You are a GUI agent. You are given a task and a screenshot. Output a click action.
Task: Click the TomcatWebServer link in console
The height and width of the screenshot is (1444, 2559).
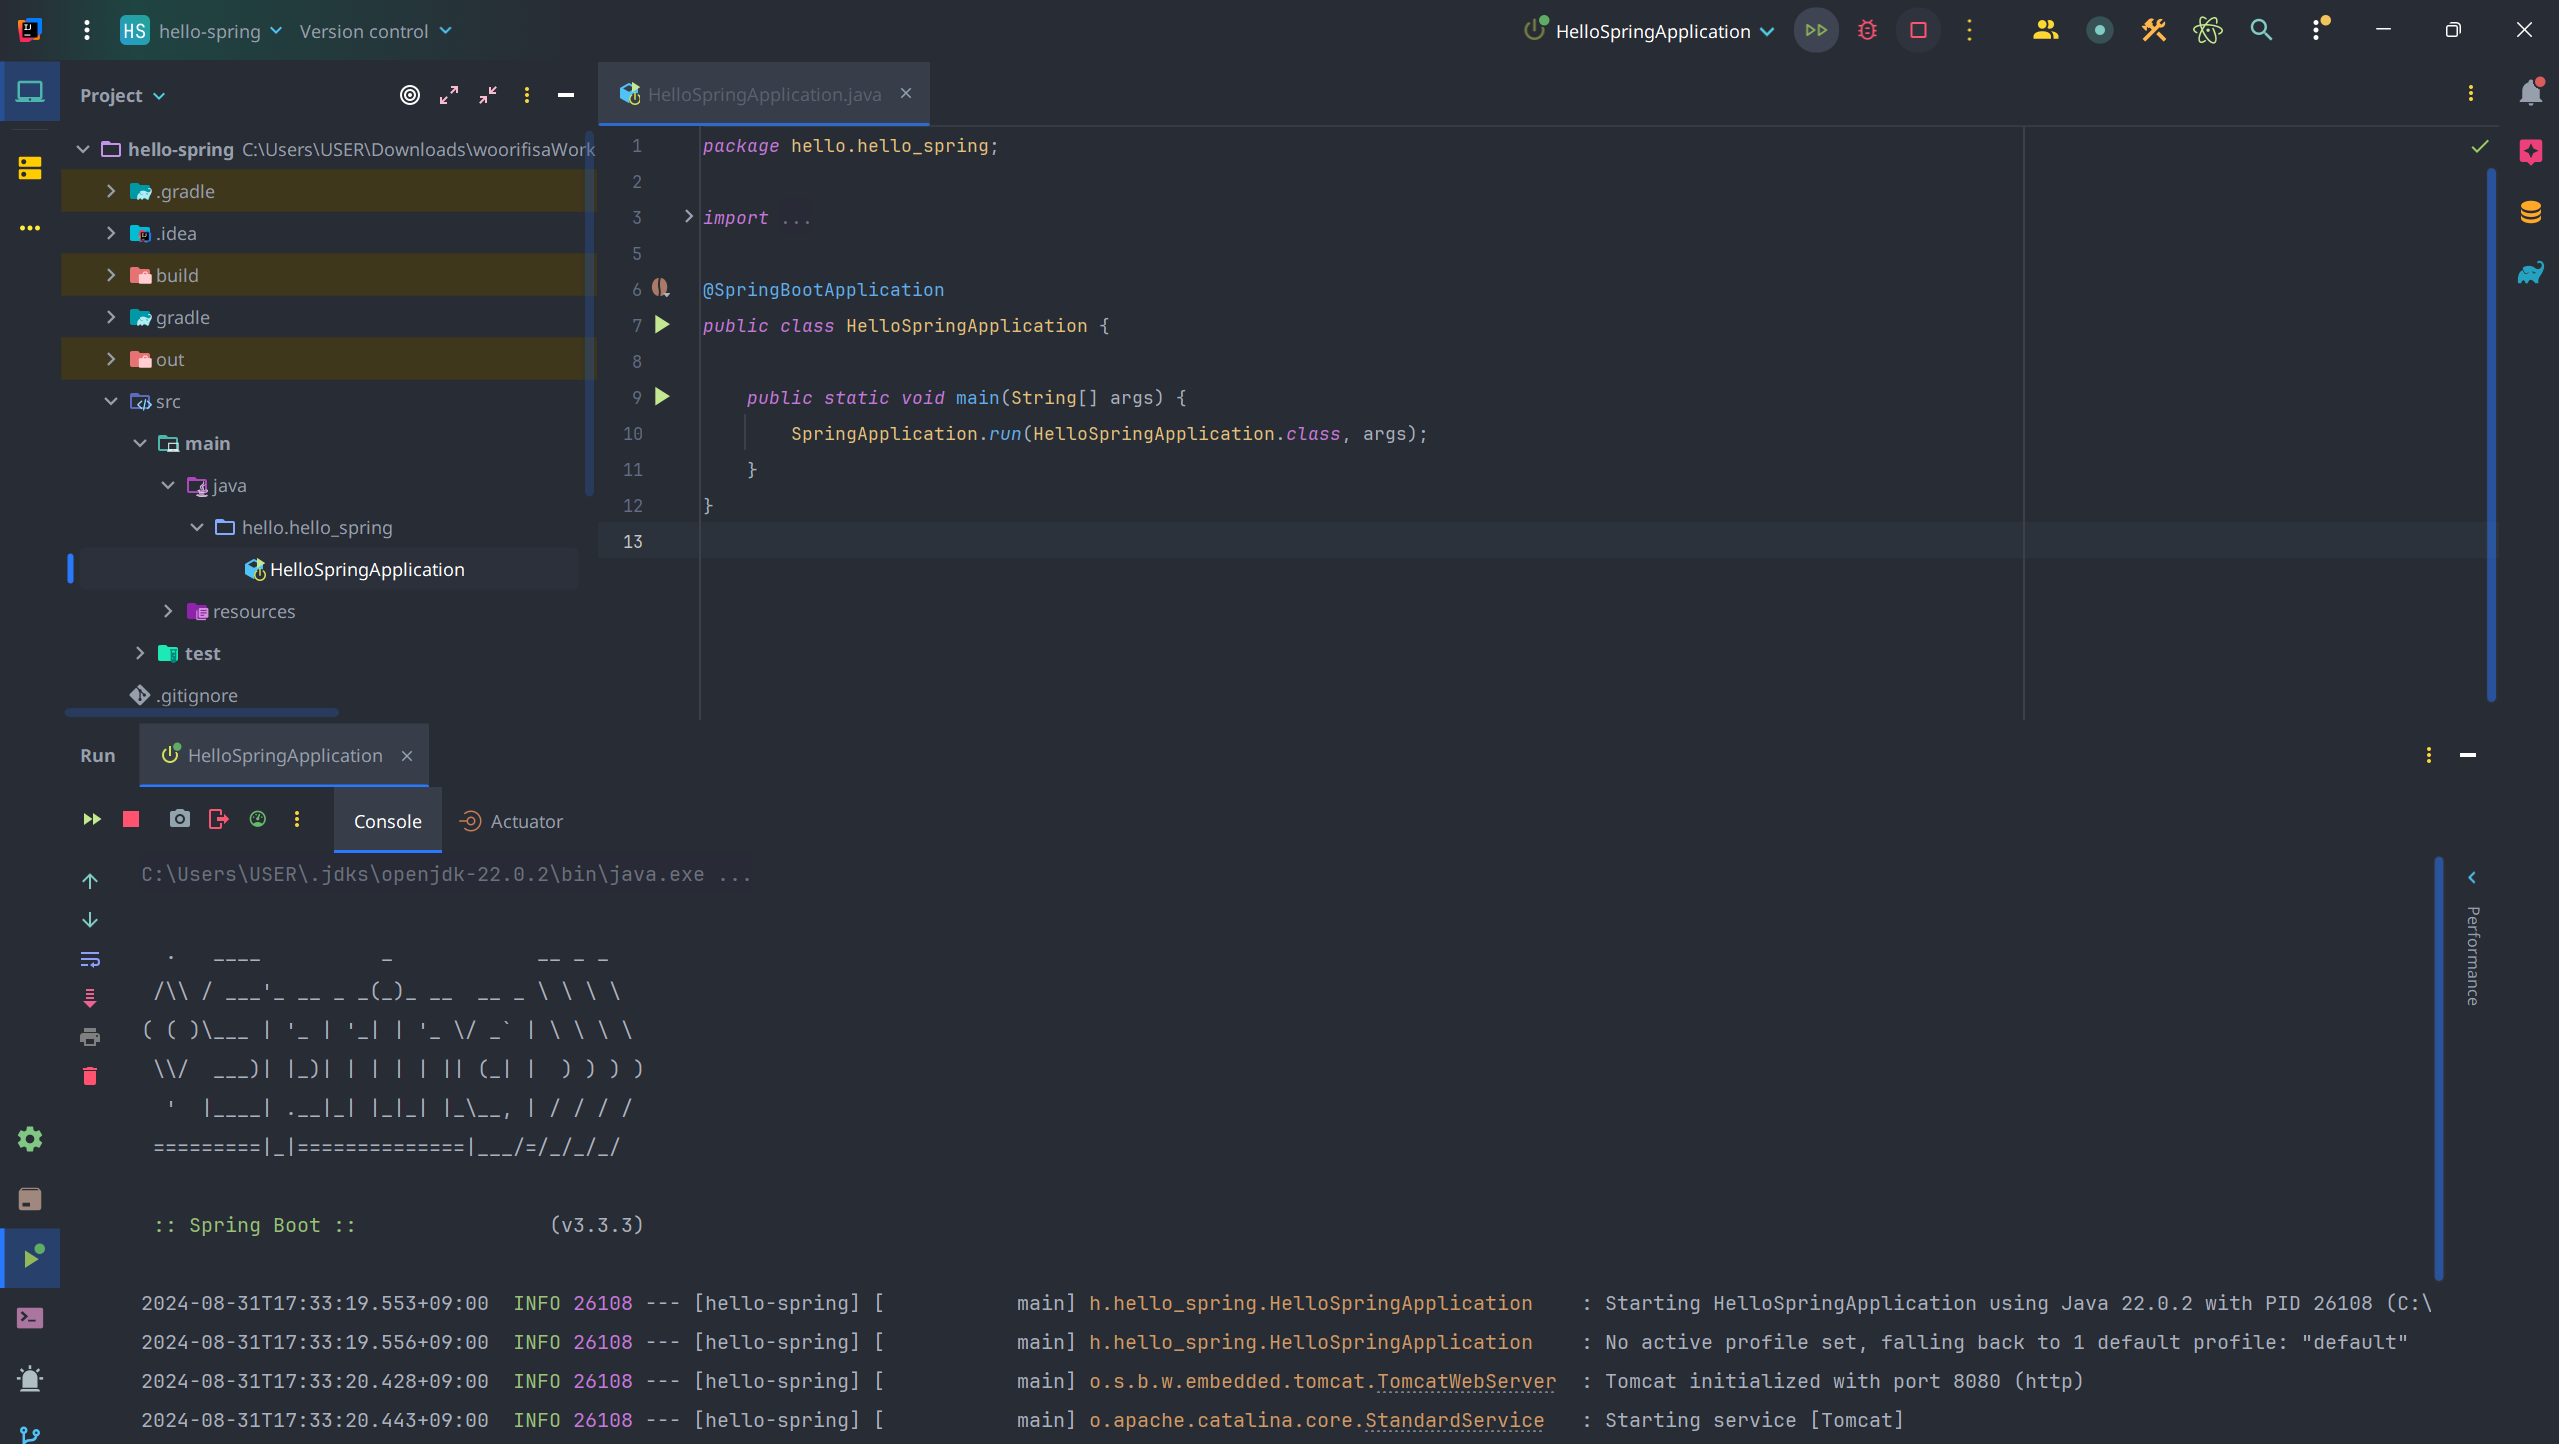pyautogui.click(x=1466, y=1381)
